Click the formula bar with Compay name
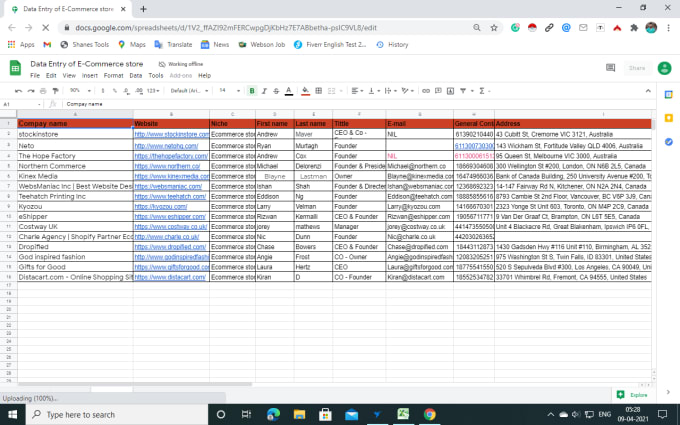680x425 pixels. coord(359,104)
